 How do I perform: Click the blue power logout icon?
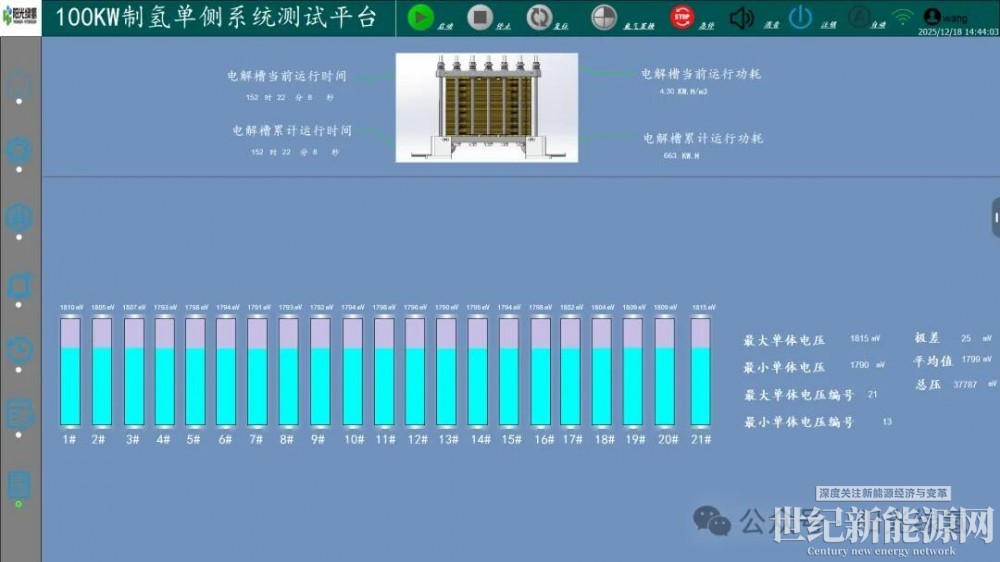(x=800, y=17)
